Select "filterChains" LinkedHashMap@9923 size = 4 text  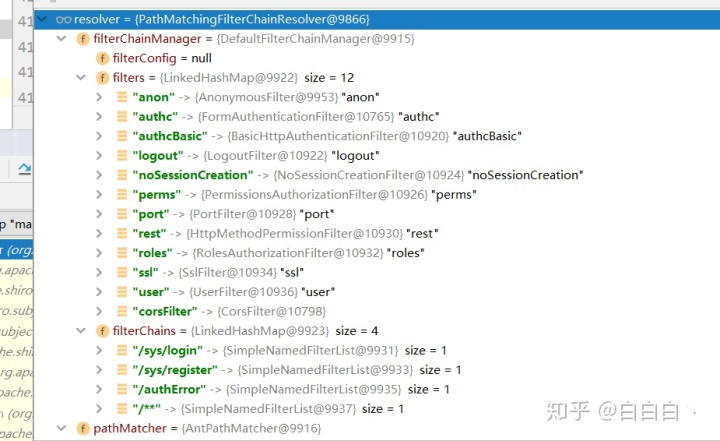(245, 331)
